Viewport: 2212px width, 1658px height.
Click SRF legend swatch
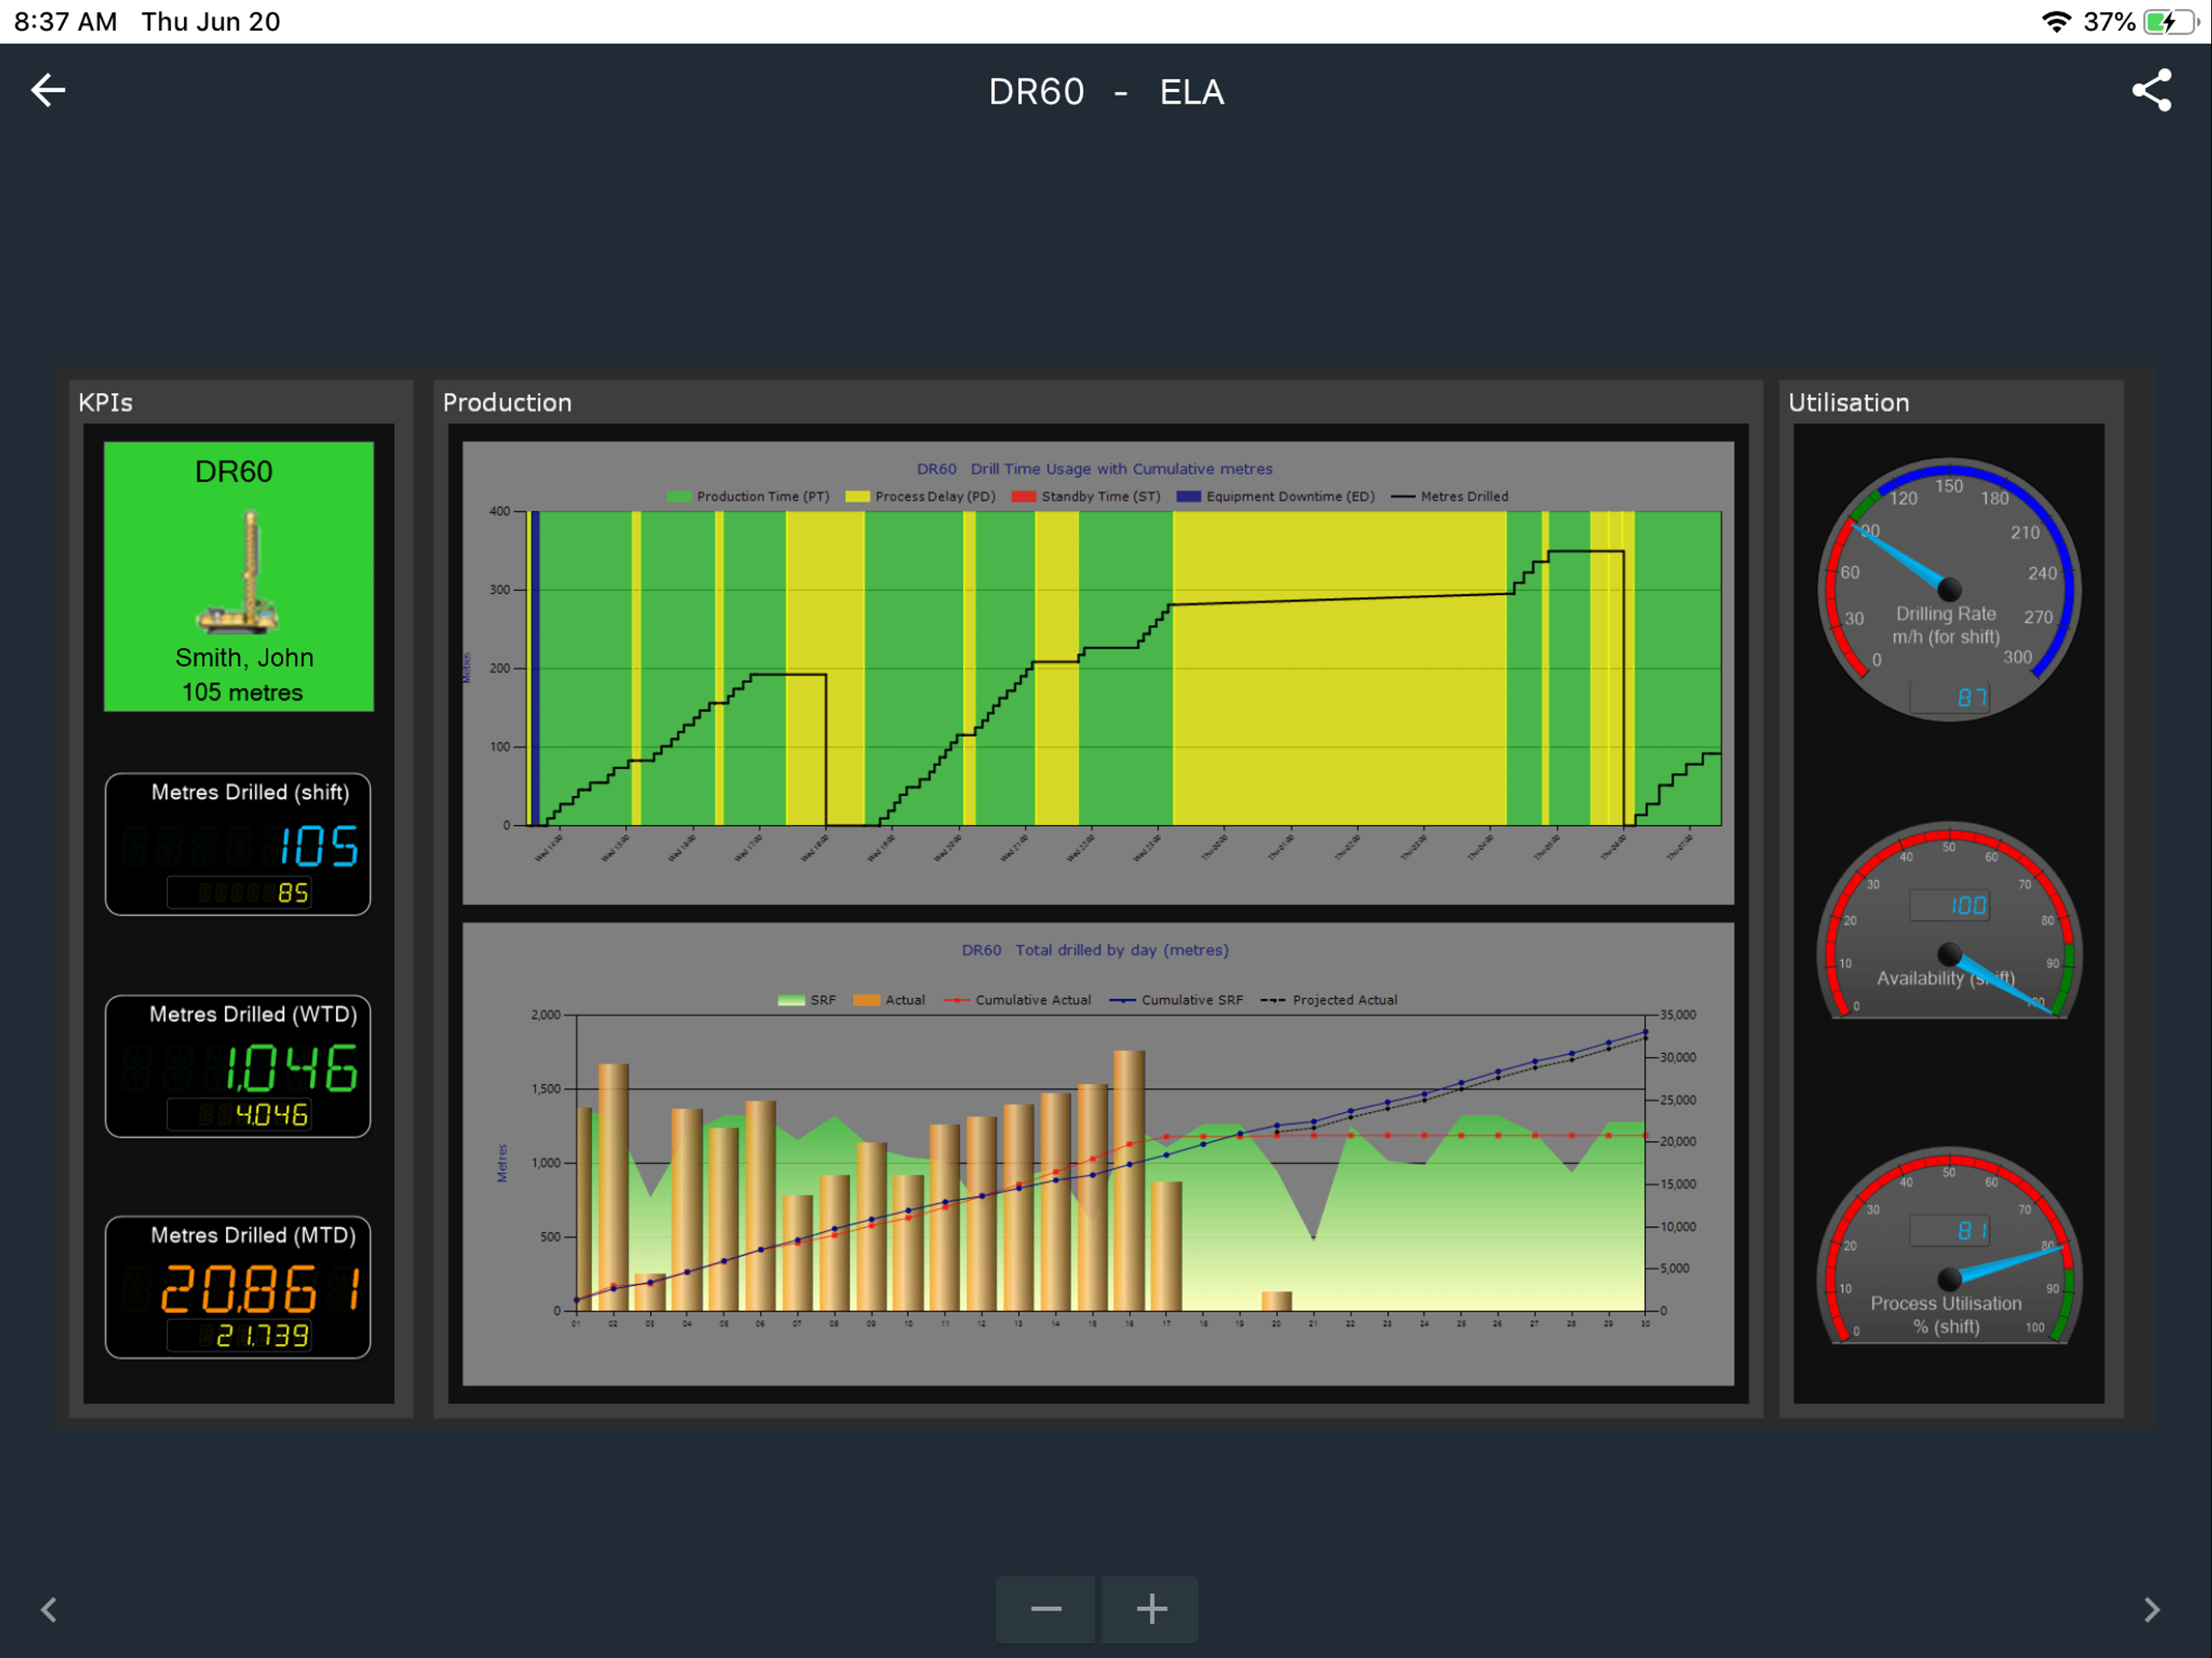click(791, 1000)
